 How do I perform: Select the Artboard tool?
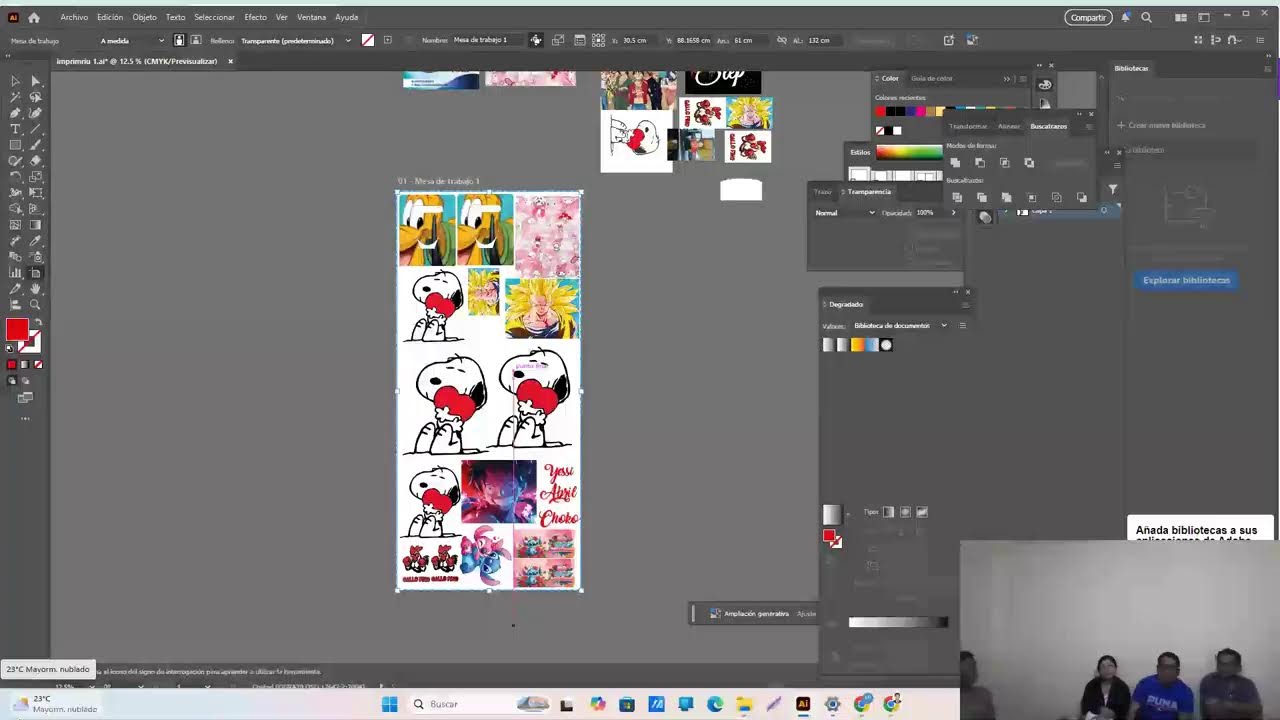[x=35, y=273]
